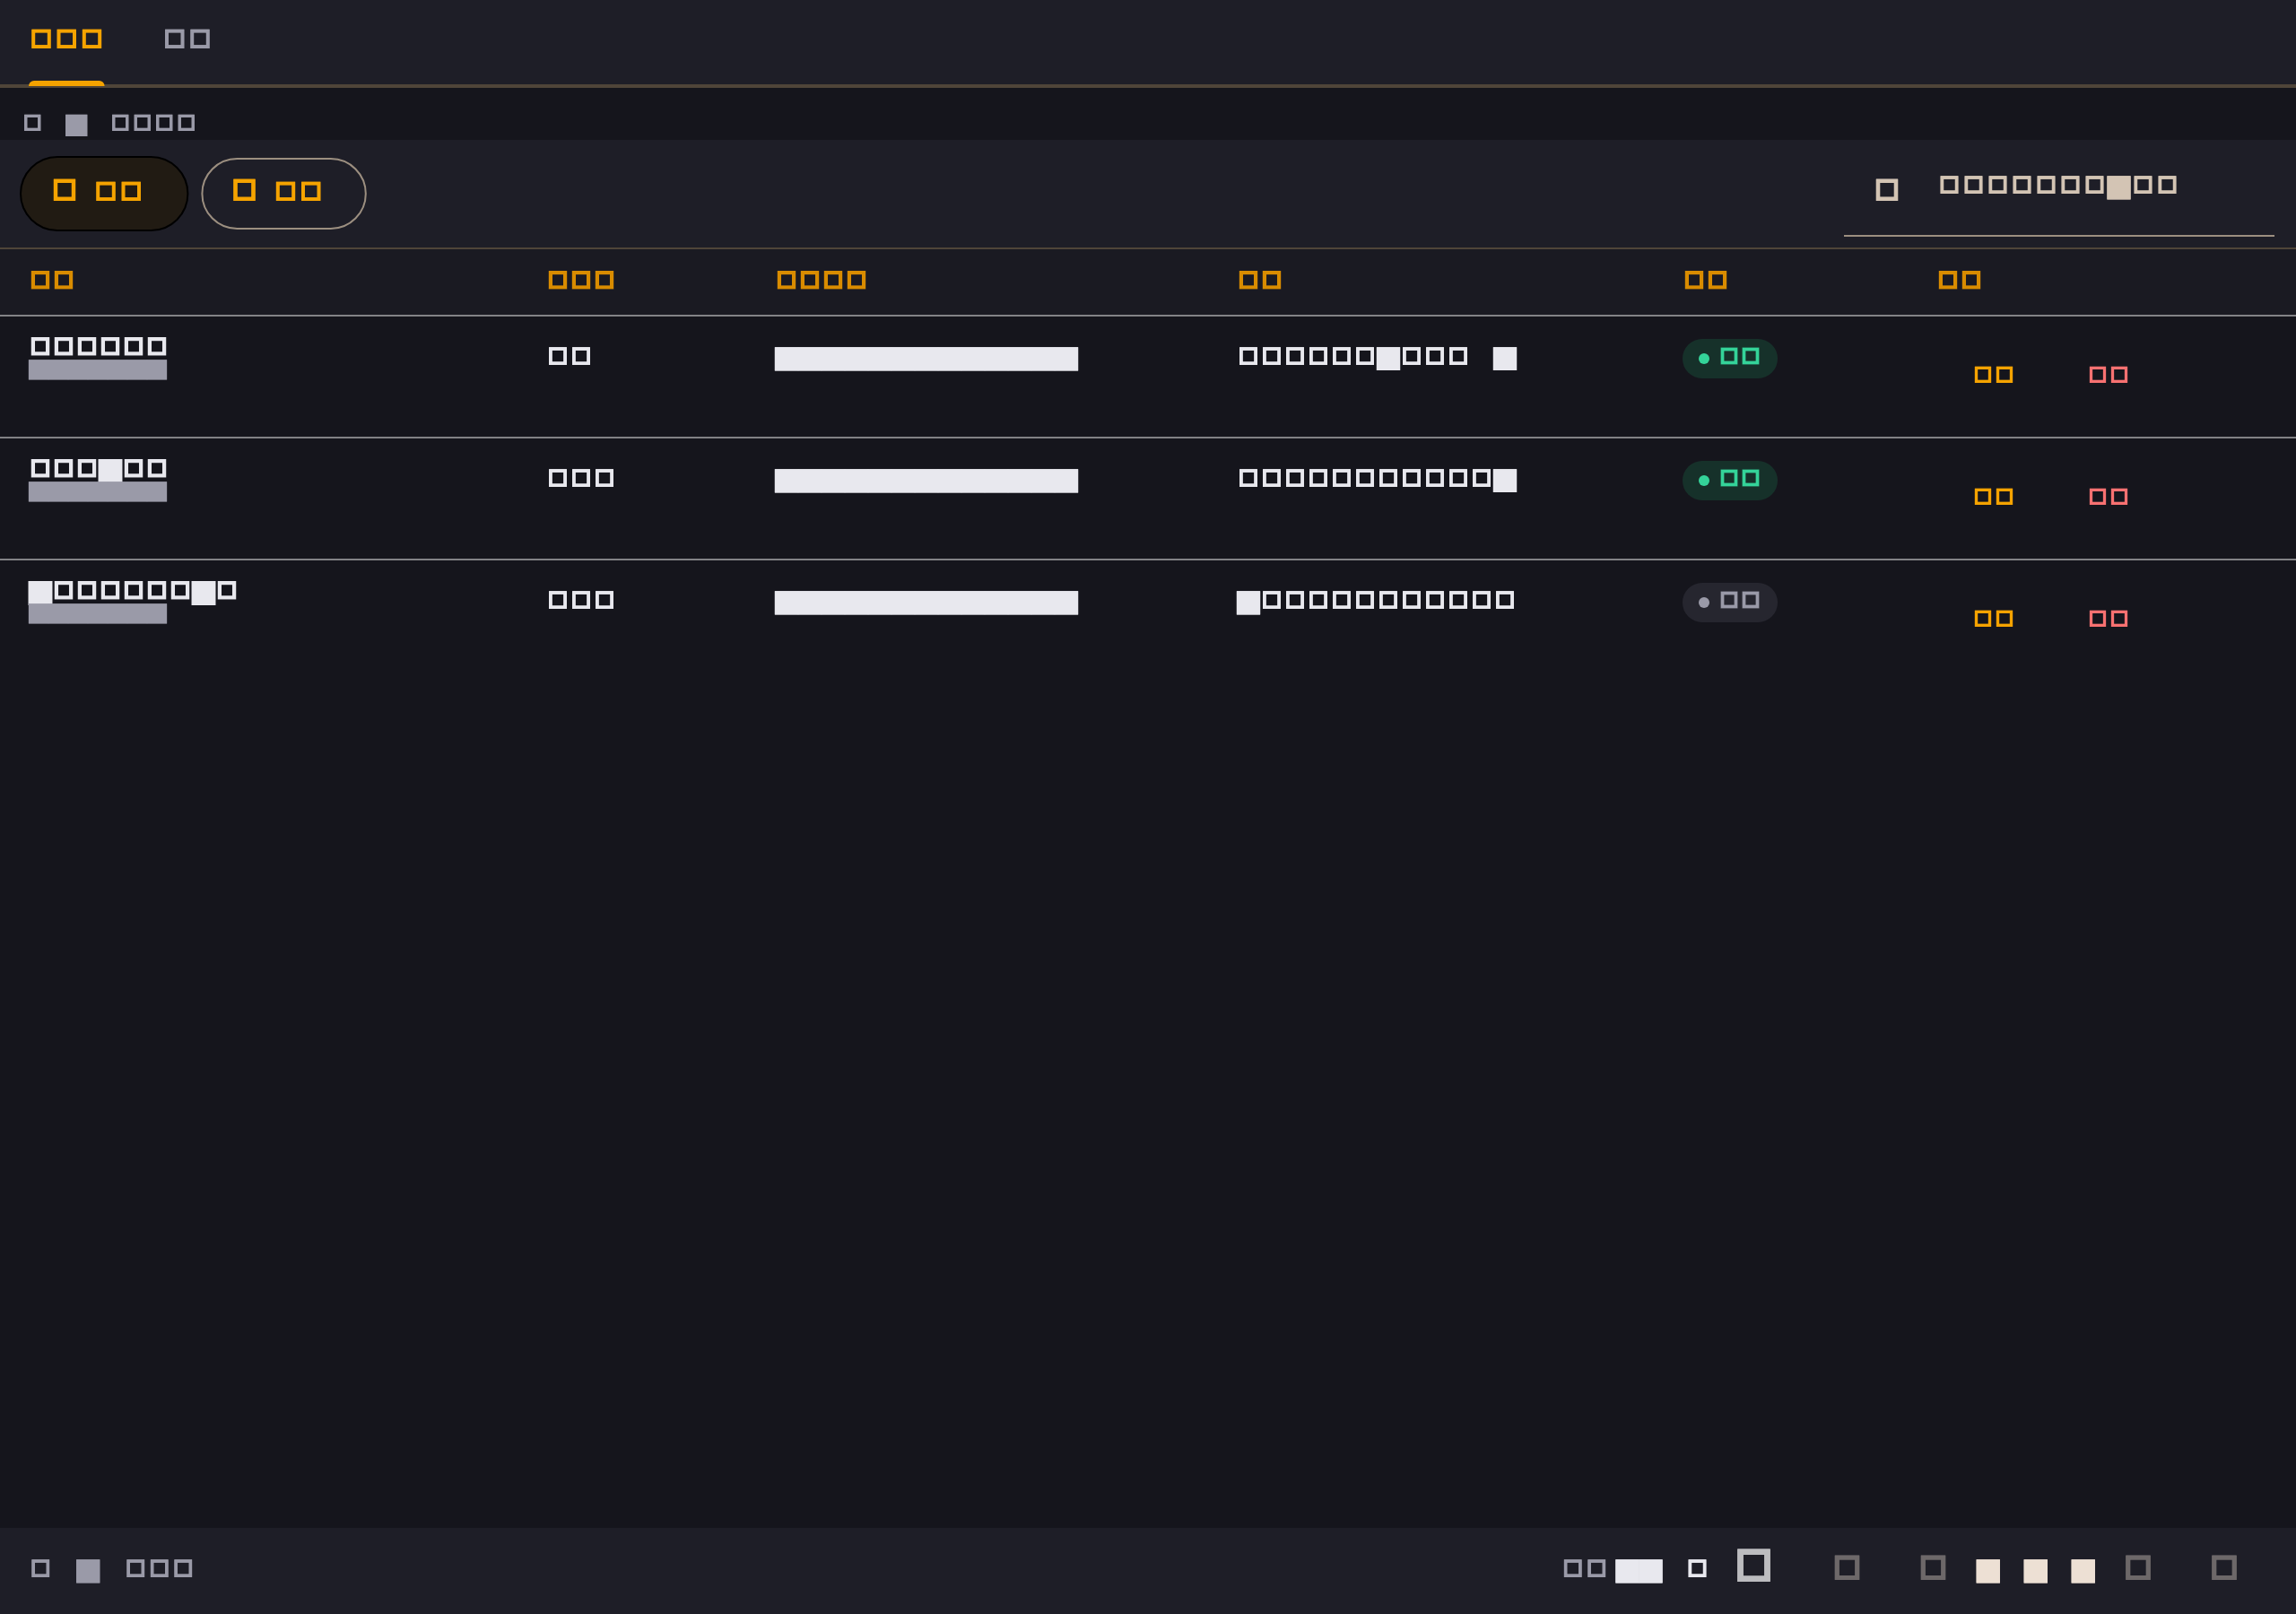This screenshot has width=2296, height=1614.
Task: Click the gray status badge in the third row
Action: [x=1729, y=602]
